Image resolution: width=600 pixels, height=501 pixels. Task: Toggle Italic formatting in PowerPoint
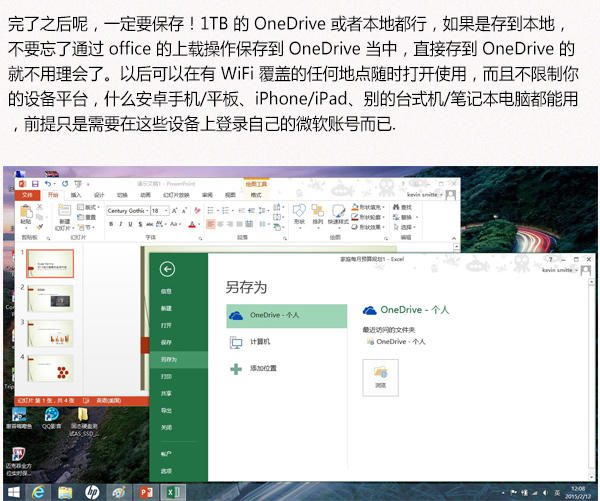(x=121, y=224)
